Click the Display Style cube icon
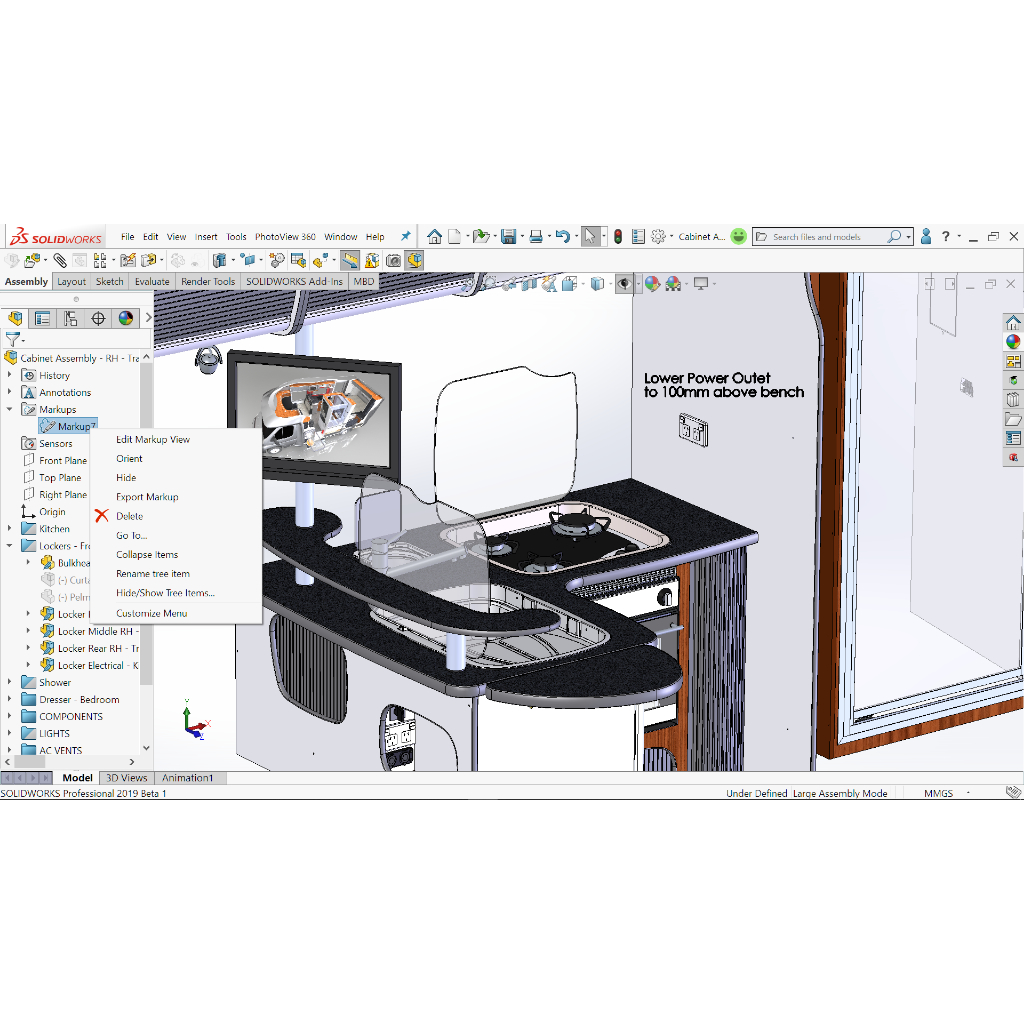1024x1024 pixels. tap(597, 283)
